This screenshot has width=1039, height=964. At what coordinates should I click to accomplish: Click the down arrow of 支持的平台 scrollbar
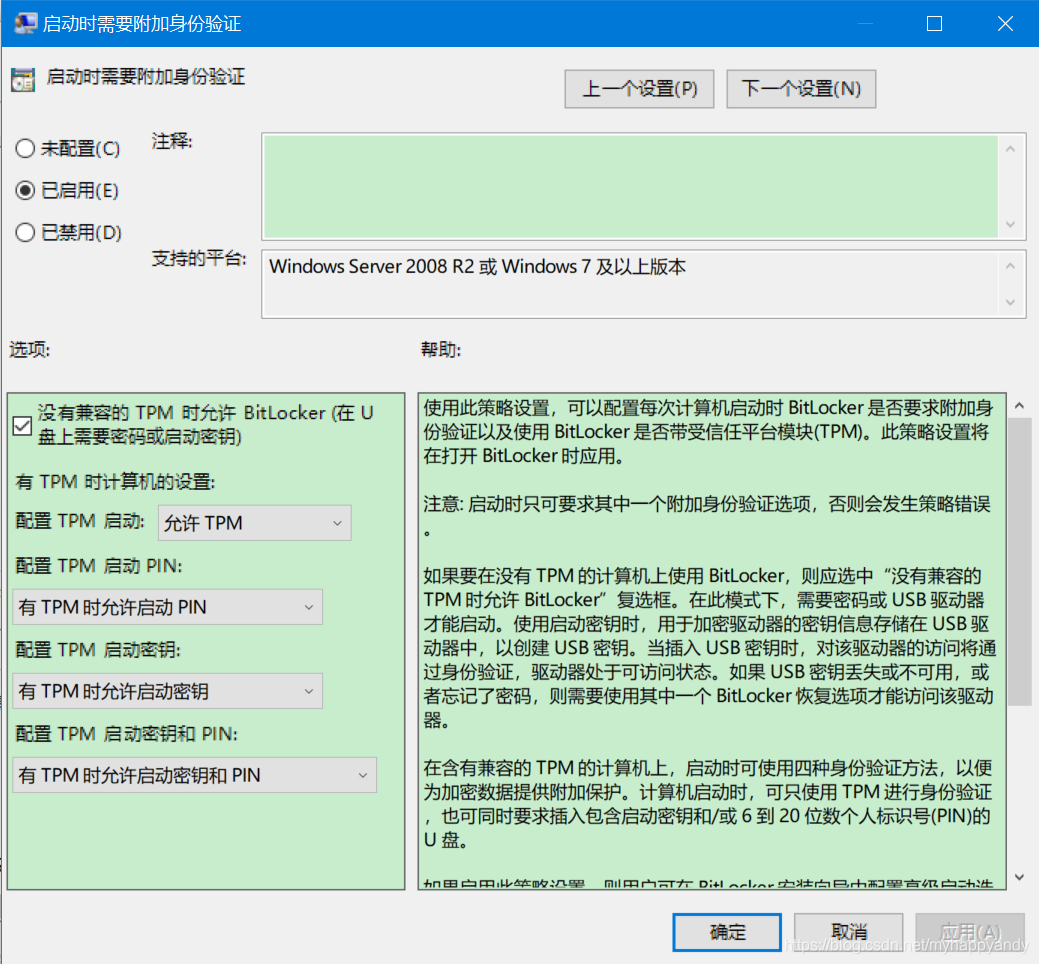click(1011, 302)
